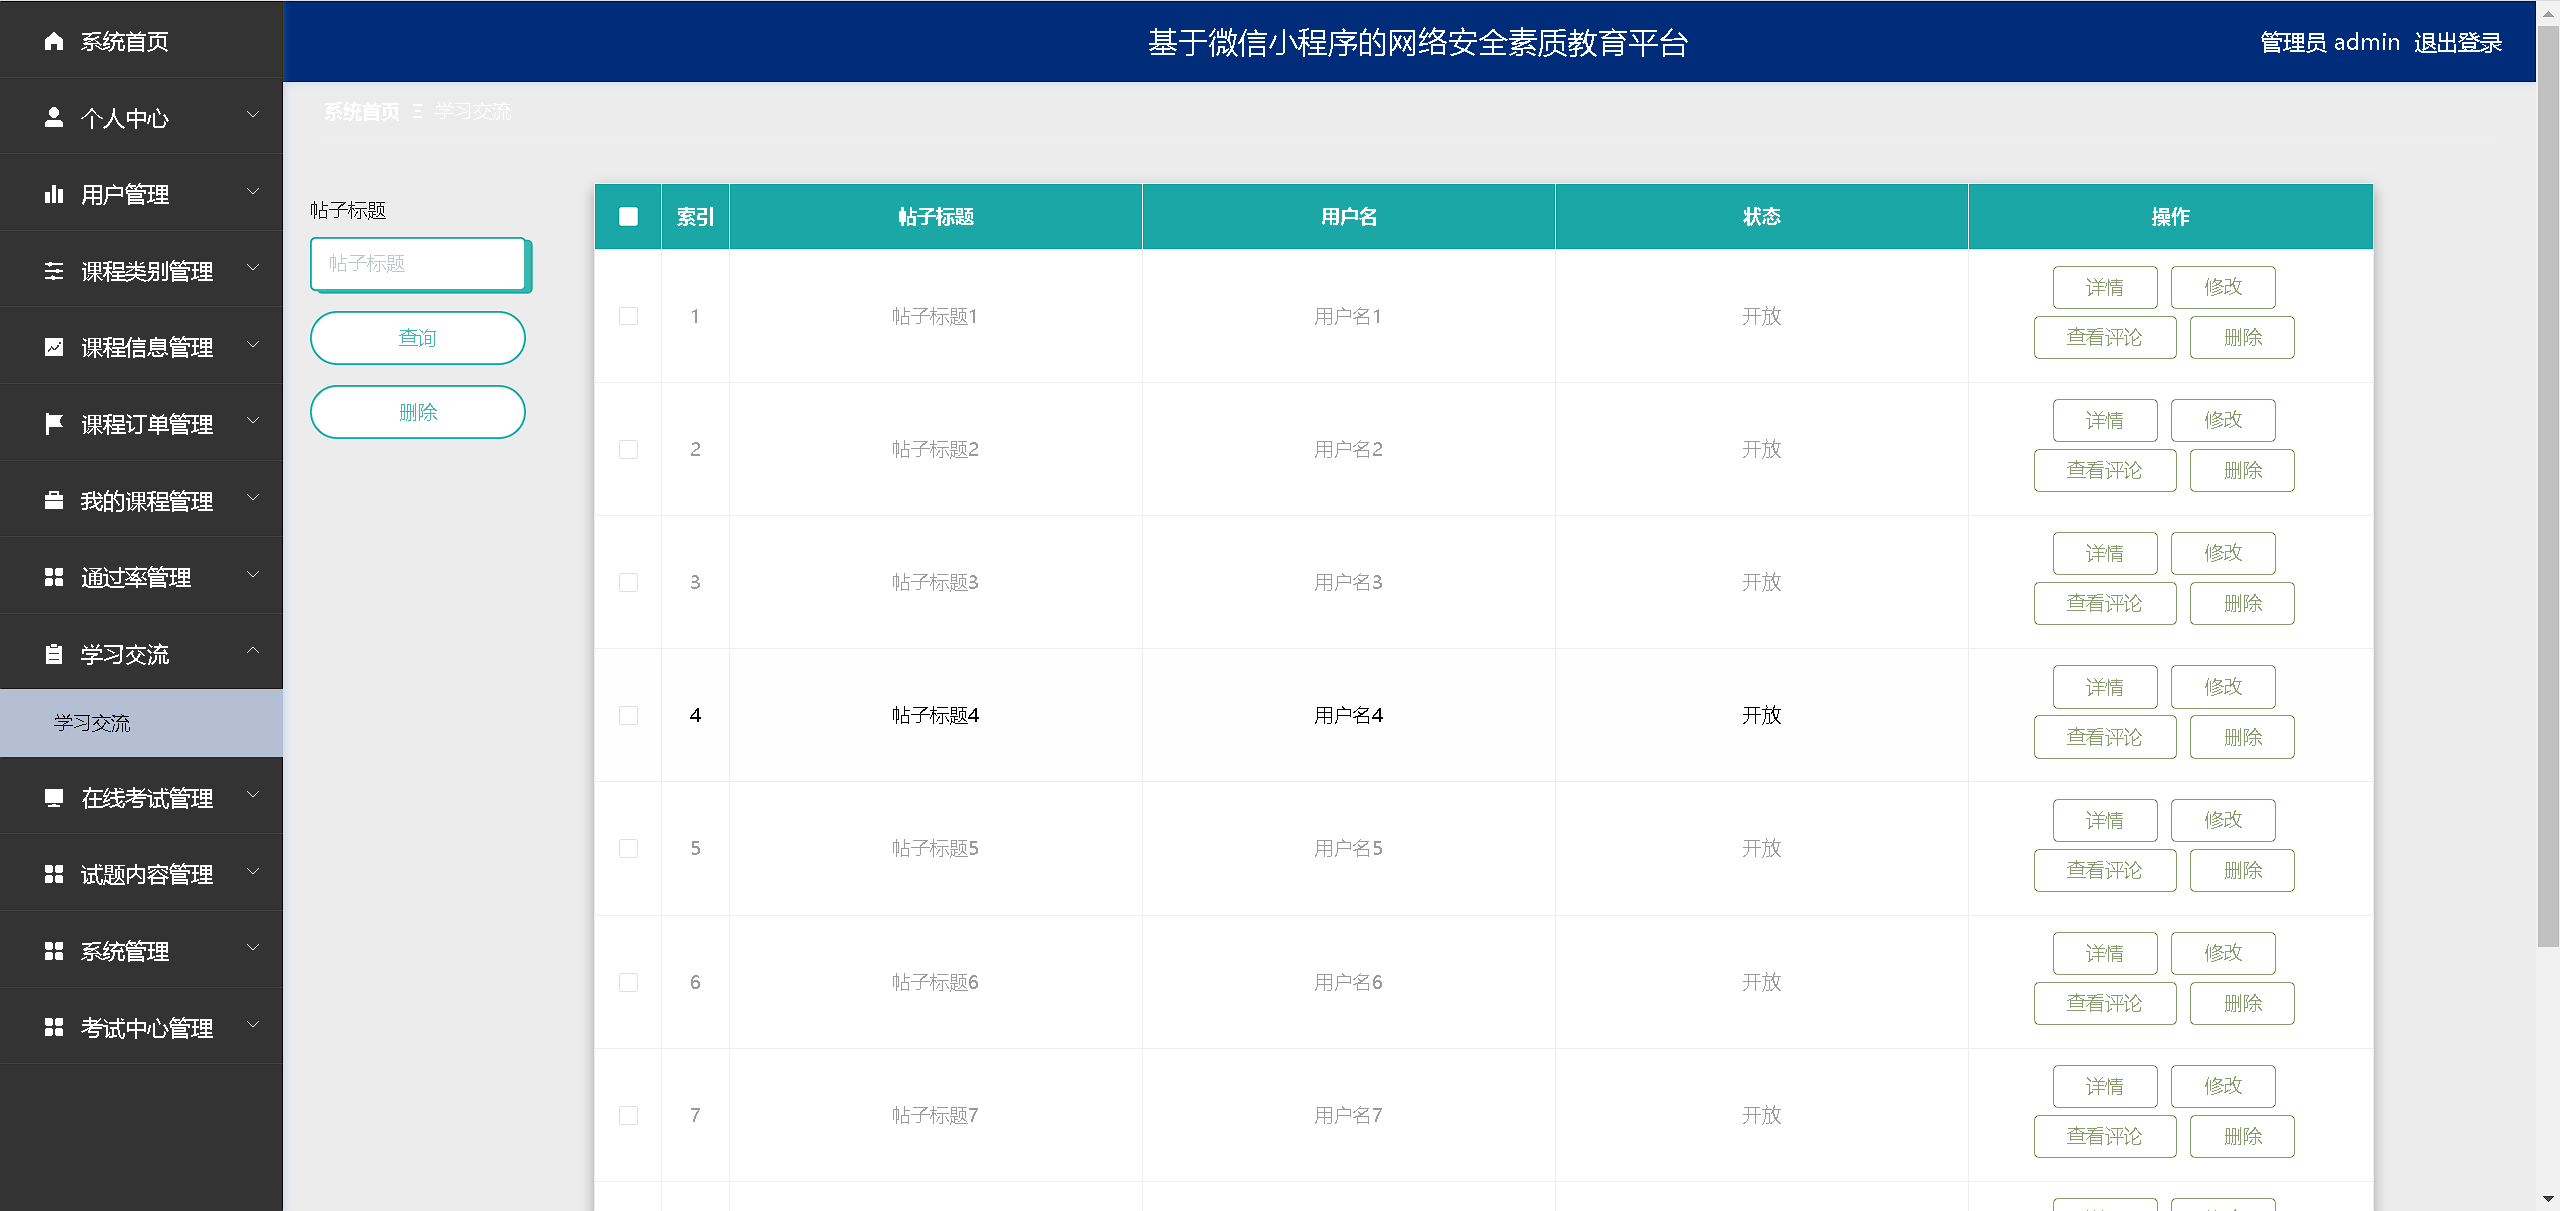The height and width of the screenshot is (1211, 2560).
Task: Click the monitor icon for 在线考试管理
Action: pyautogui.click(x=54, y=798)
